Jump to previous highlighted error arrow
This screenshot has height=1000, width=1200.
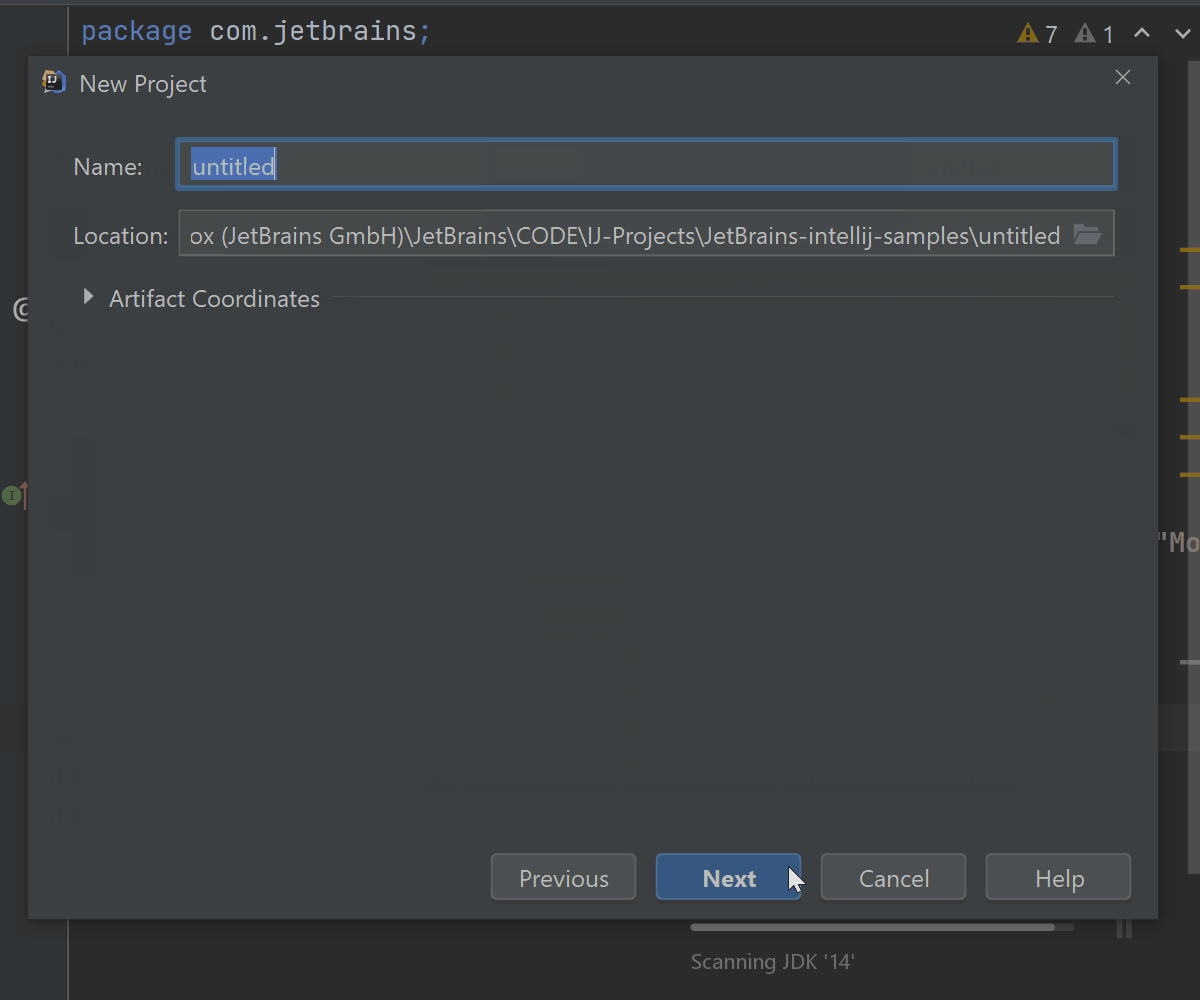point(1142,33)
